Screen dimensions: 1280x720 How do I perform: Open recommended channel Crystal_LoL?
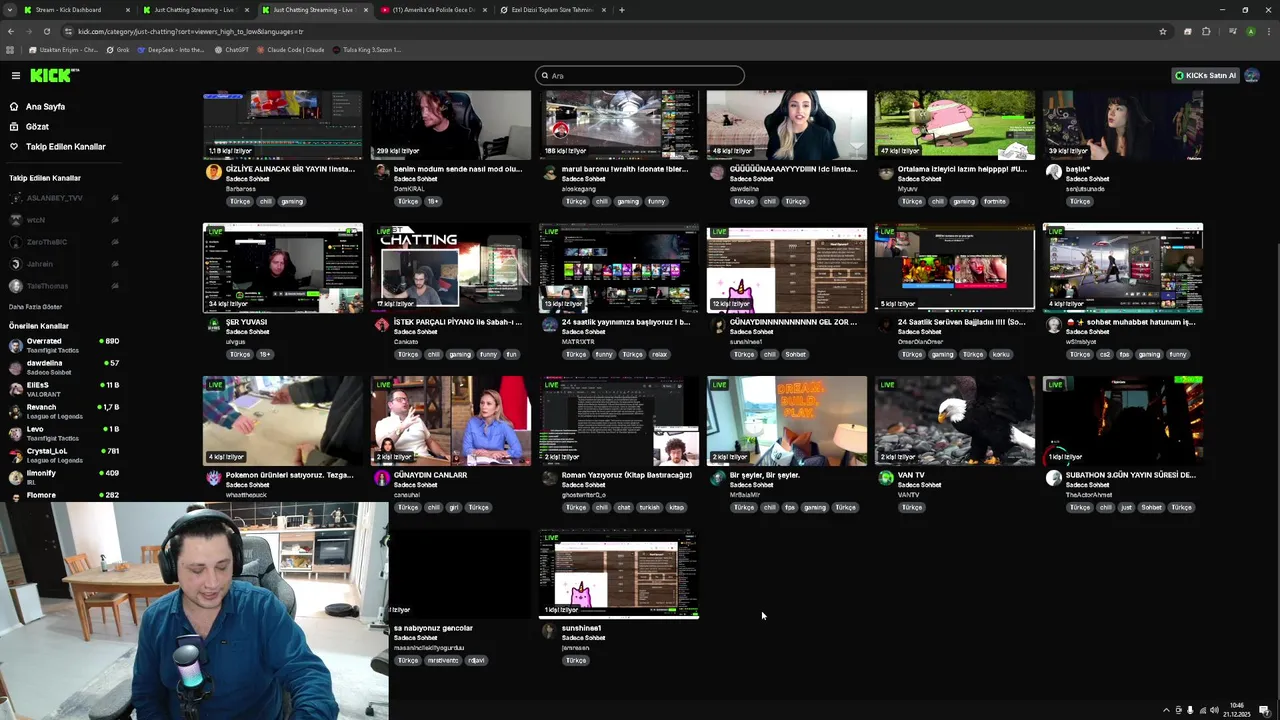coord(64,455)
